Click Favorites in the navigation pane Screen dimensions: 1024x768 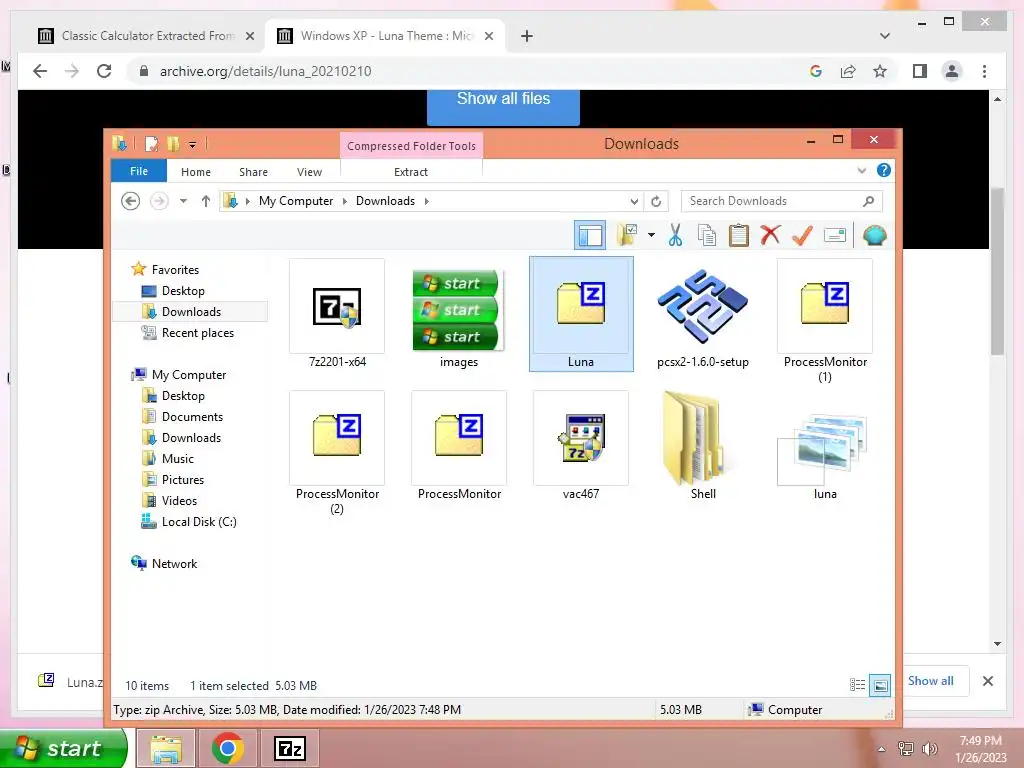click(175, 270)
